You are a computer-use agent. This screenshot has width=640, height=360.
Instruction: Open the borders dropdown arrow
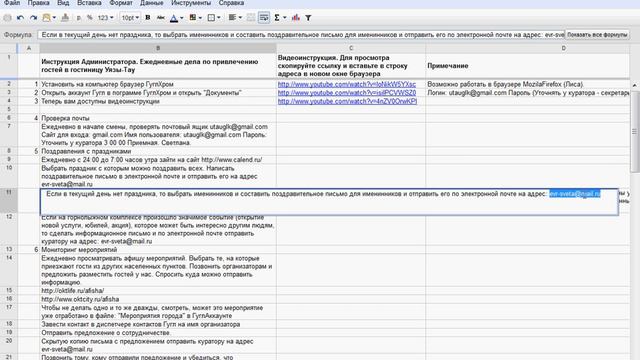point(219,18)
